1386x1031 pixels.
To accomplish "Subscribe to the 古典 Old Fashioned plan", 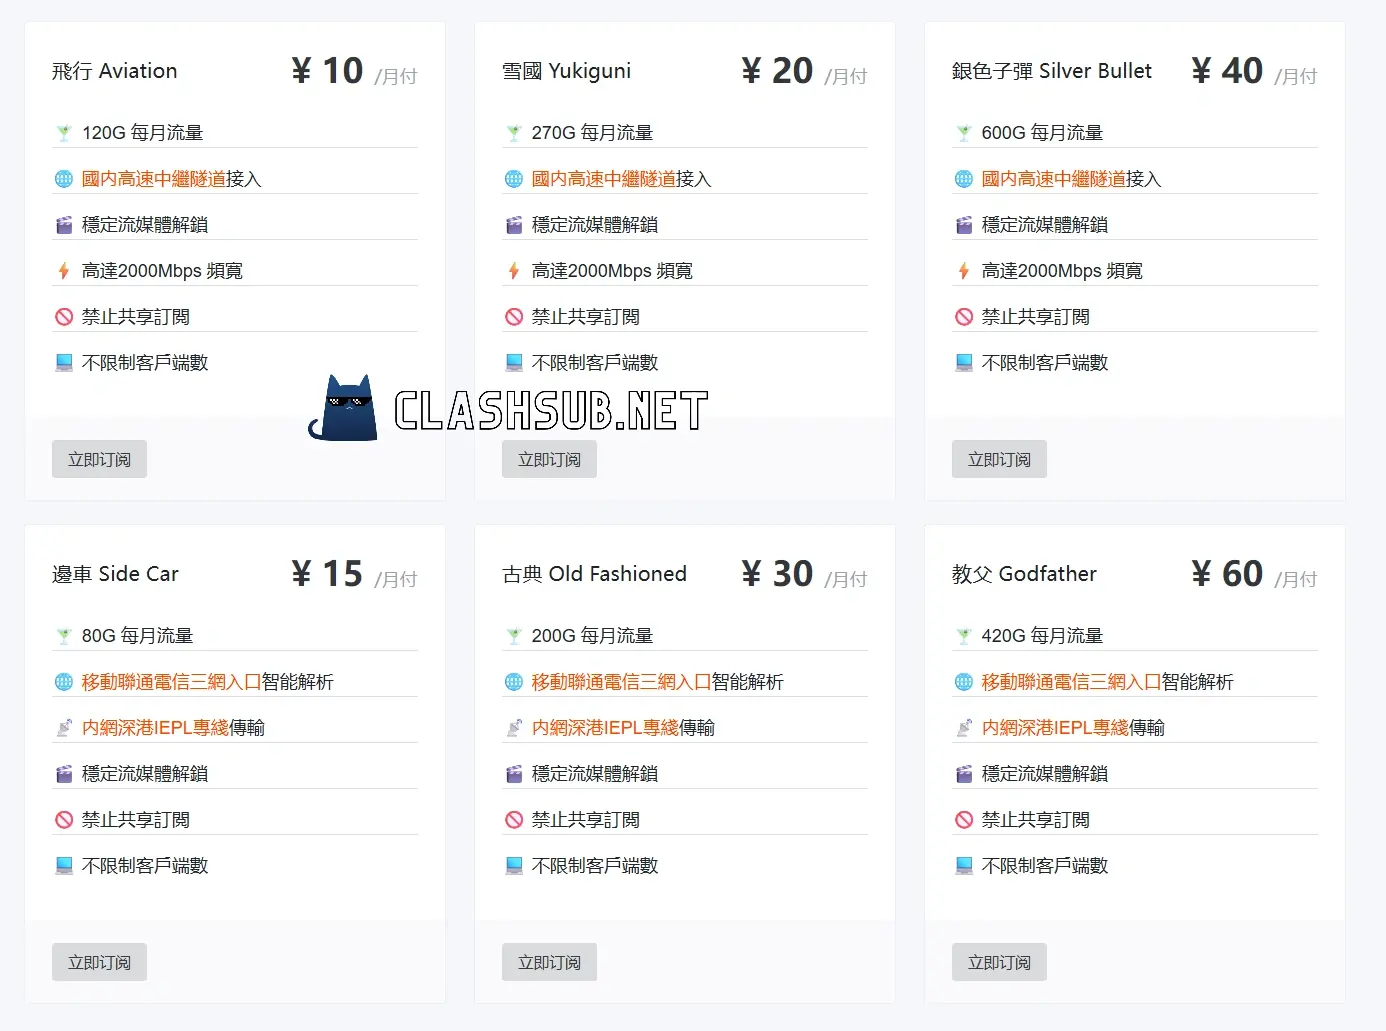I will 549,962.
